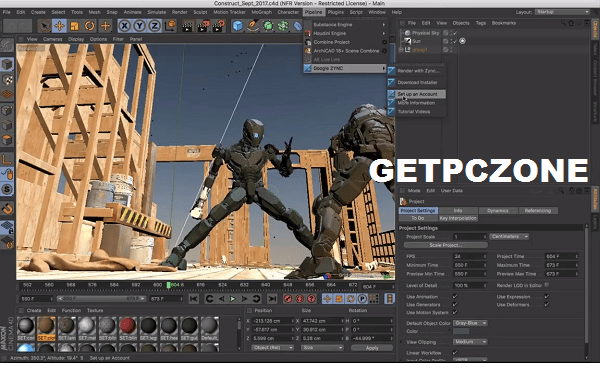The height and width of the screenshot is (374, 600).
Task: Open Cameras menu in viewport
Action: pyautogui.click(x=52, y=39)
